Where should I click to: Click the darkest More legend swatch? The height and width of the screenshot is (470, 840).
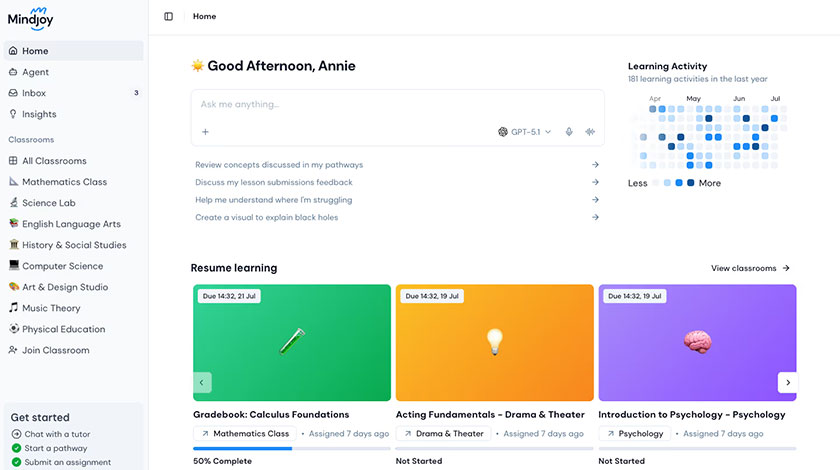691,183
